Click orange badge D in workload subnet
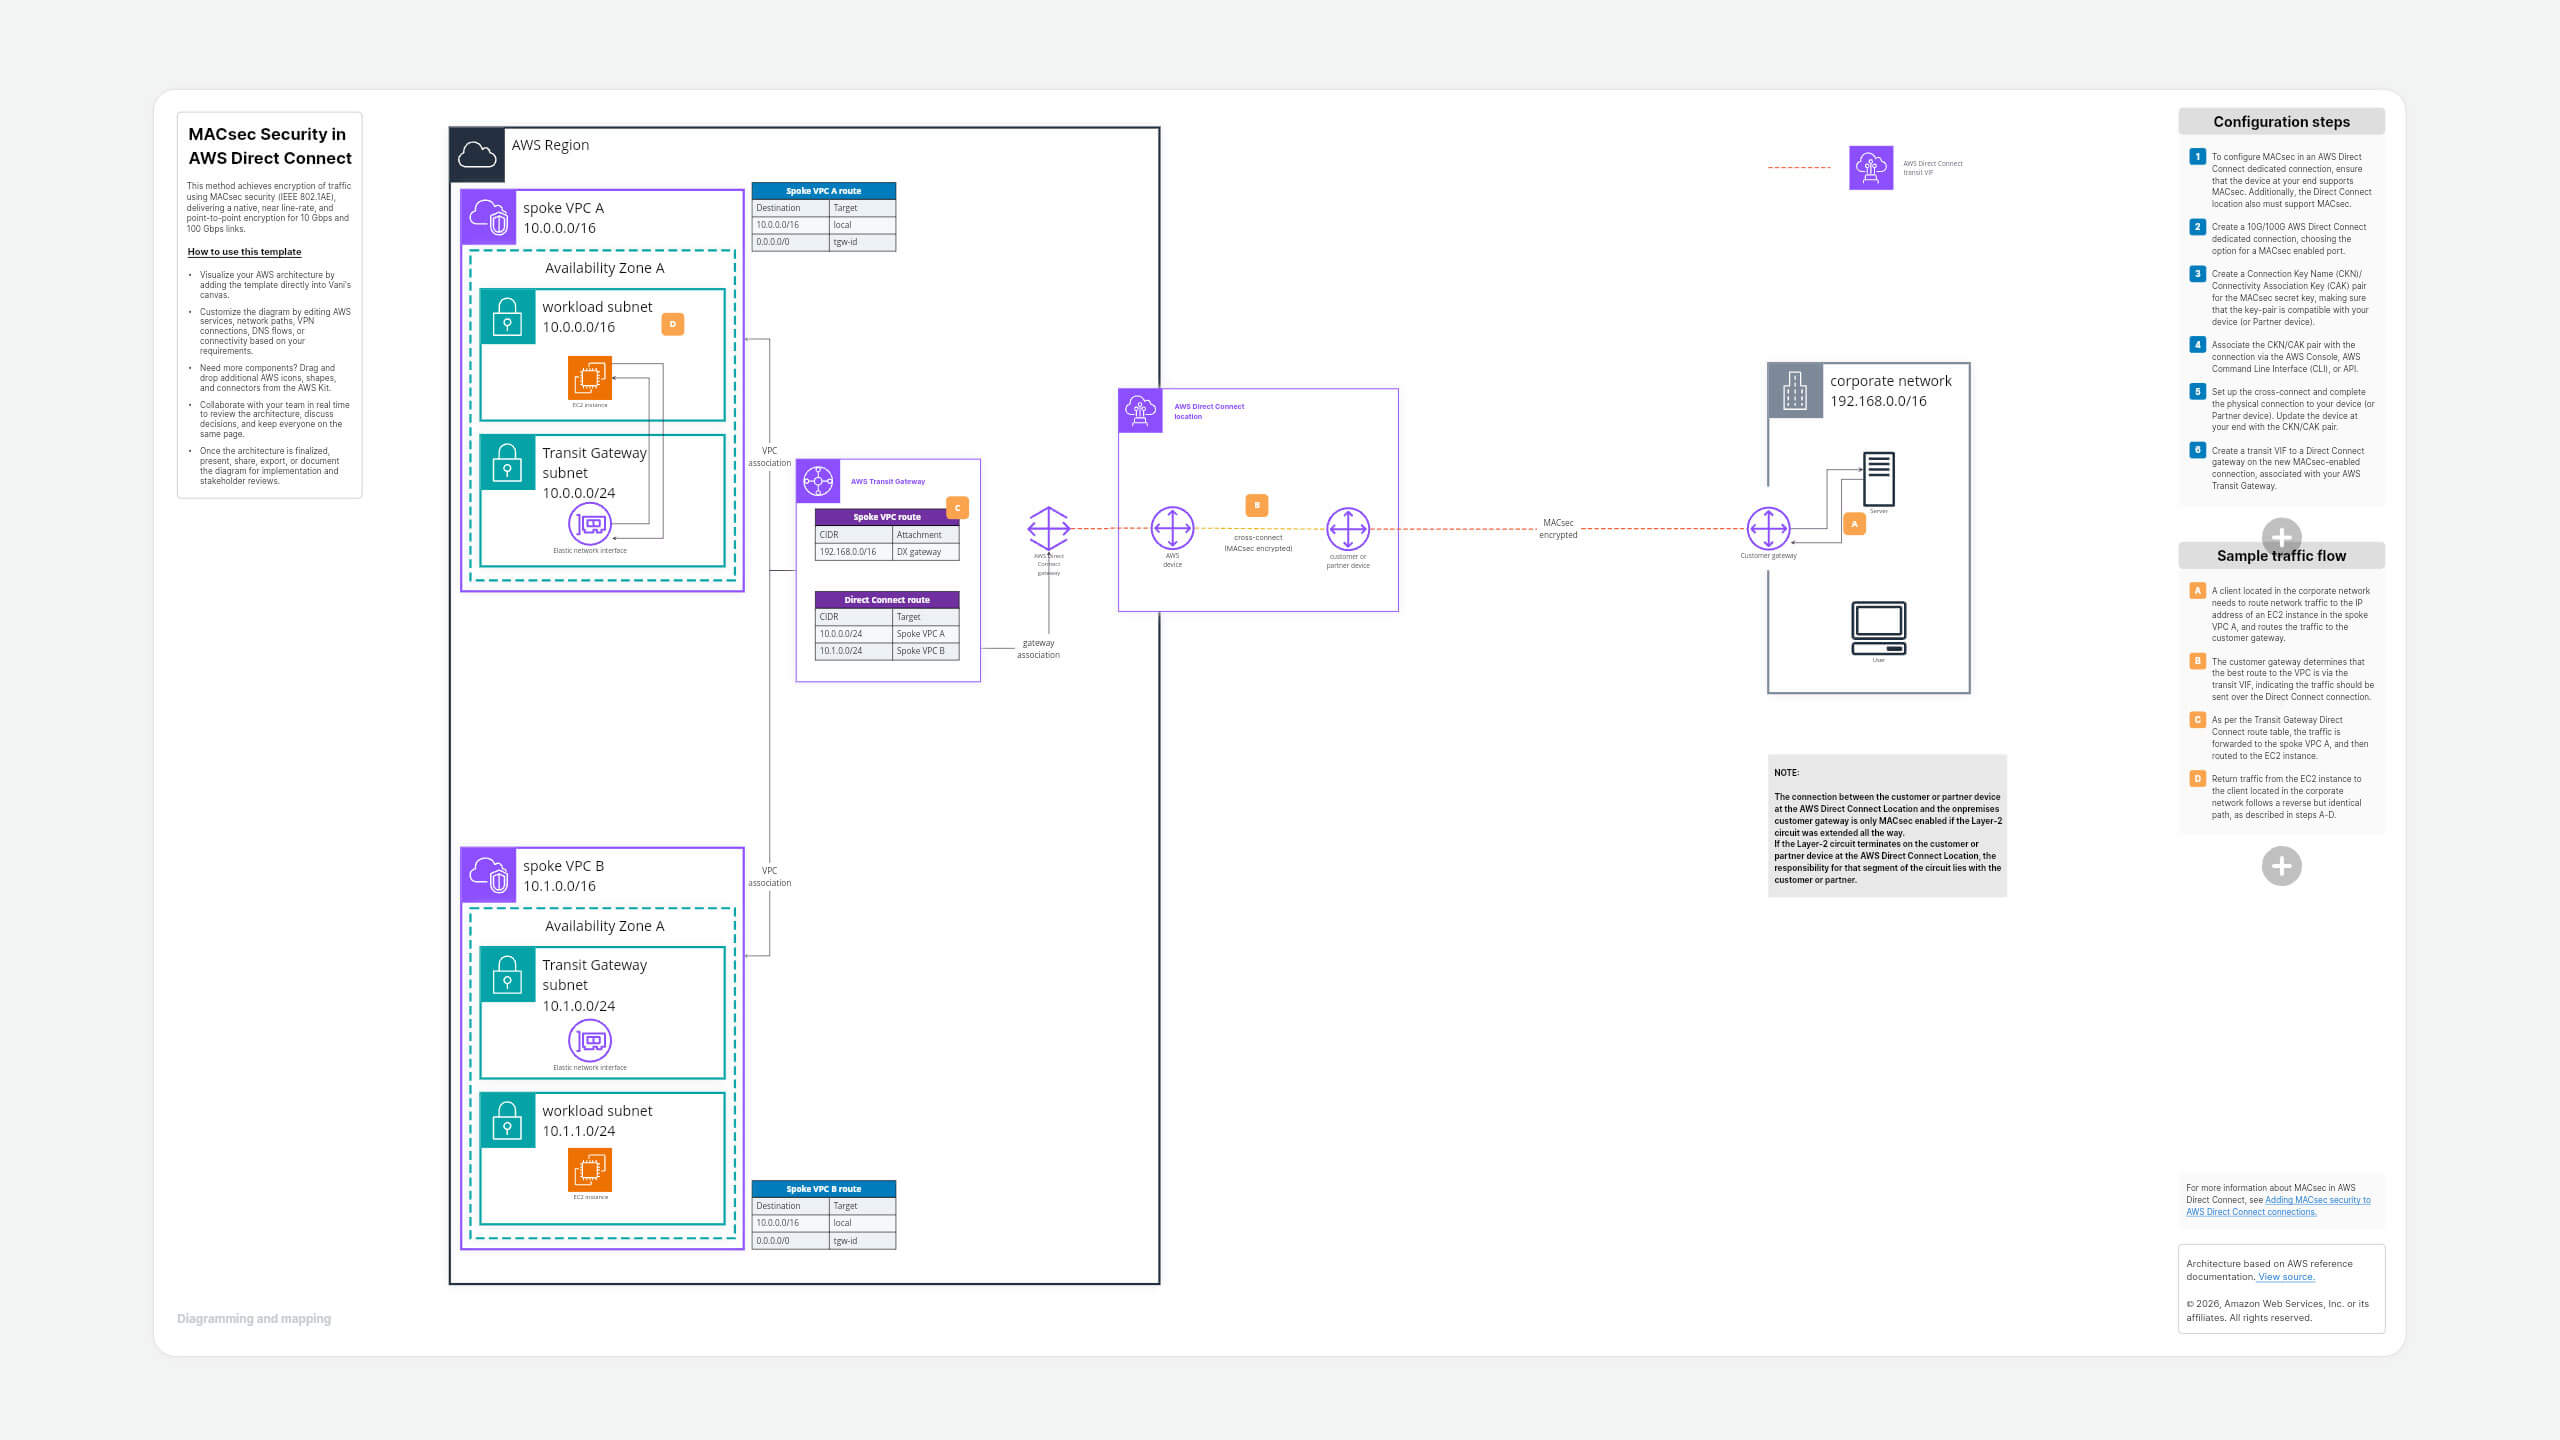 click(673, 324)
